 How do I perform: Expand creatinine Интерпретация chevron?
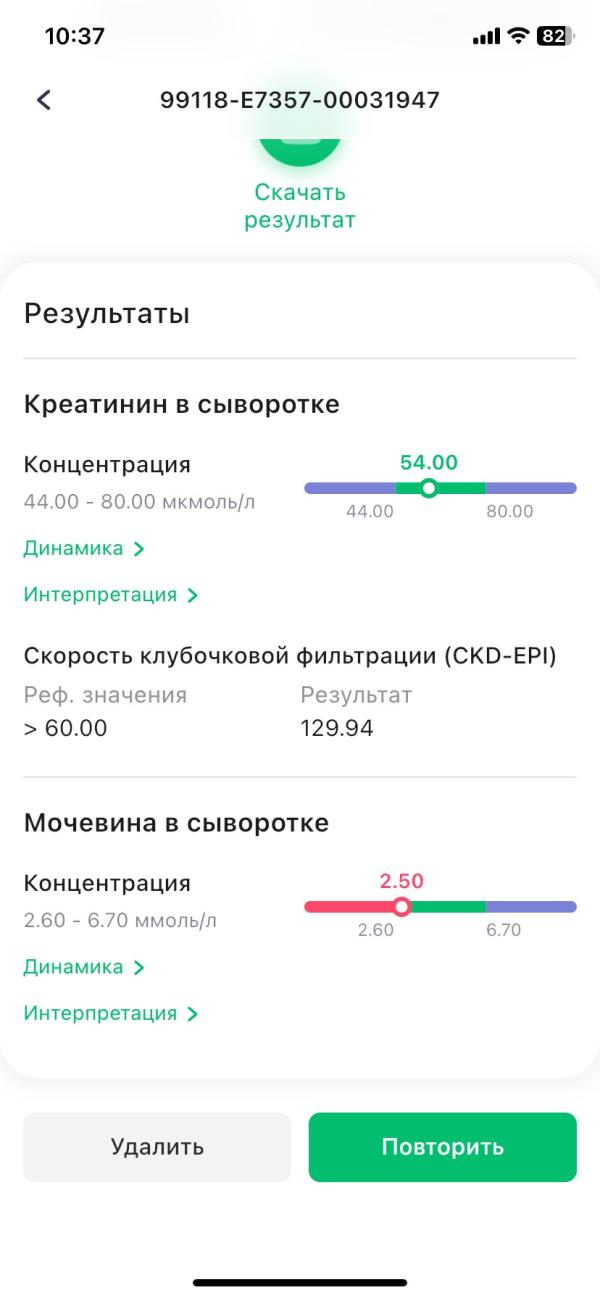(x=192, y=595)
